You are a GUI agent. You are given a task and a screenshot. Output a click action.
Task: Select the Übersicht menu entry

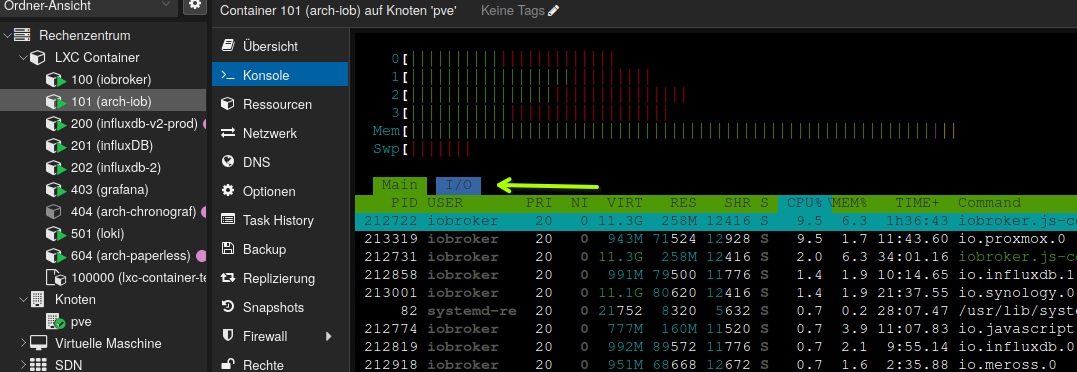click(271, 47)
